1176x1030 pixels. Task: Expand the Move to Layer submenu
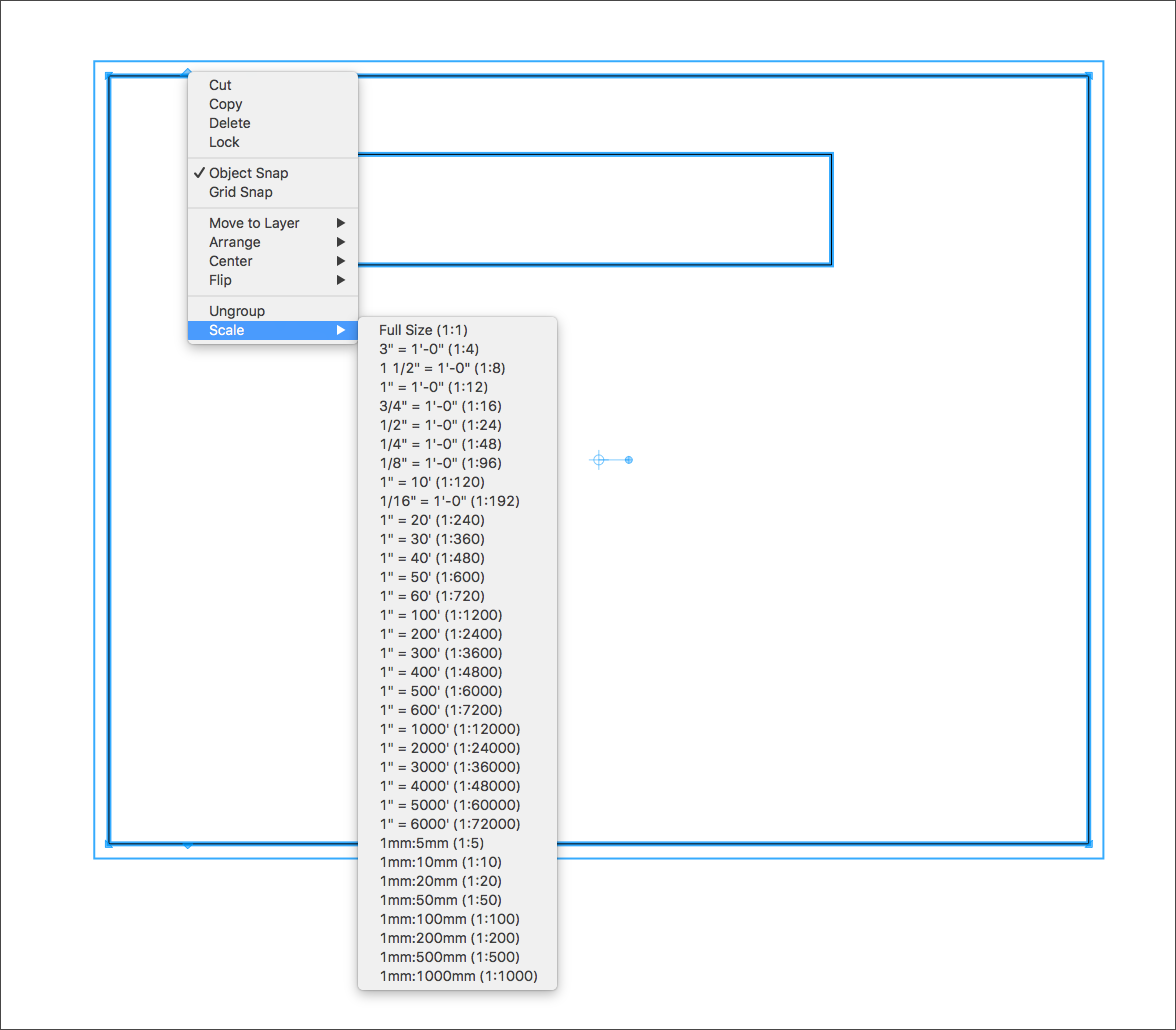253,223
